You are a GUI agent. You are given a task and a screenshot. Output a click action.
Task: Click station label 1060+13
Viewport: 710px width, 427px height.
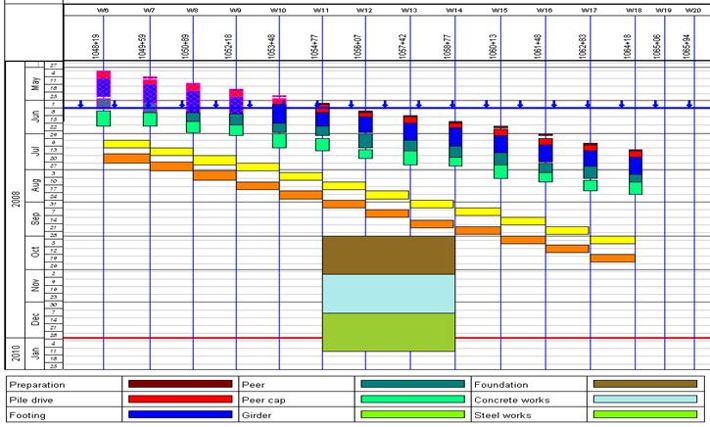pyautogui.click(x=493, y=46)
